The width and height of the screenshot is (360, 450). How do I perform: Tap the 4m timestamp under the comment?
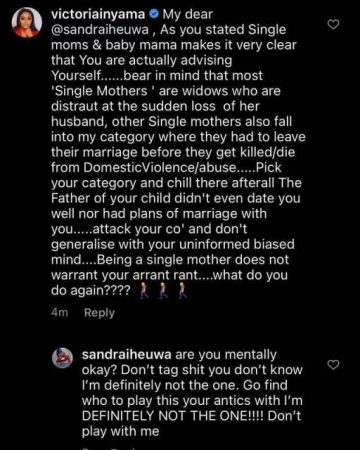click(60, 313)
